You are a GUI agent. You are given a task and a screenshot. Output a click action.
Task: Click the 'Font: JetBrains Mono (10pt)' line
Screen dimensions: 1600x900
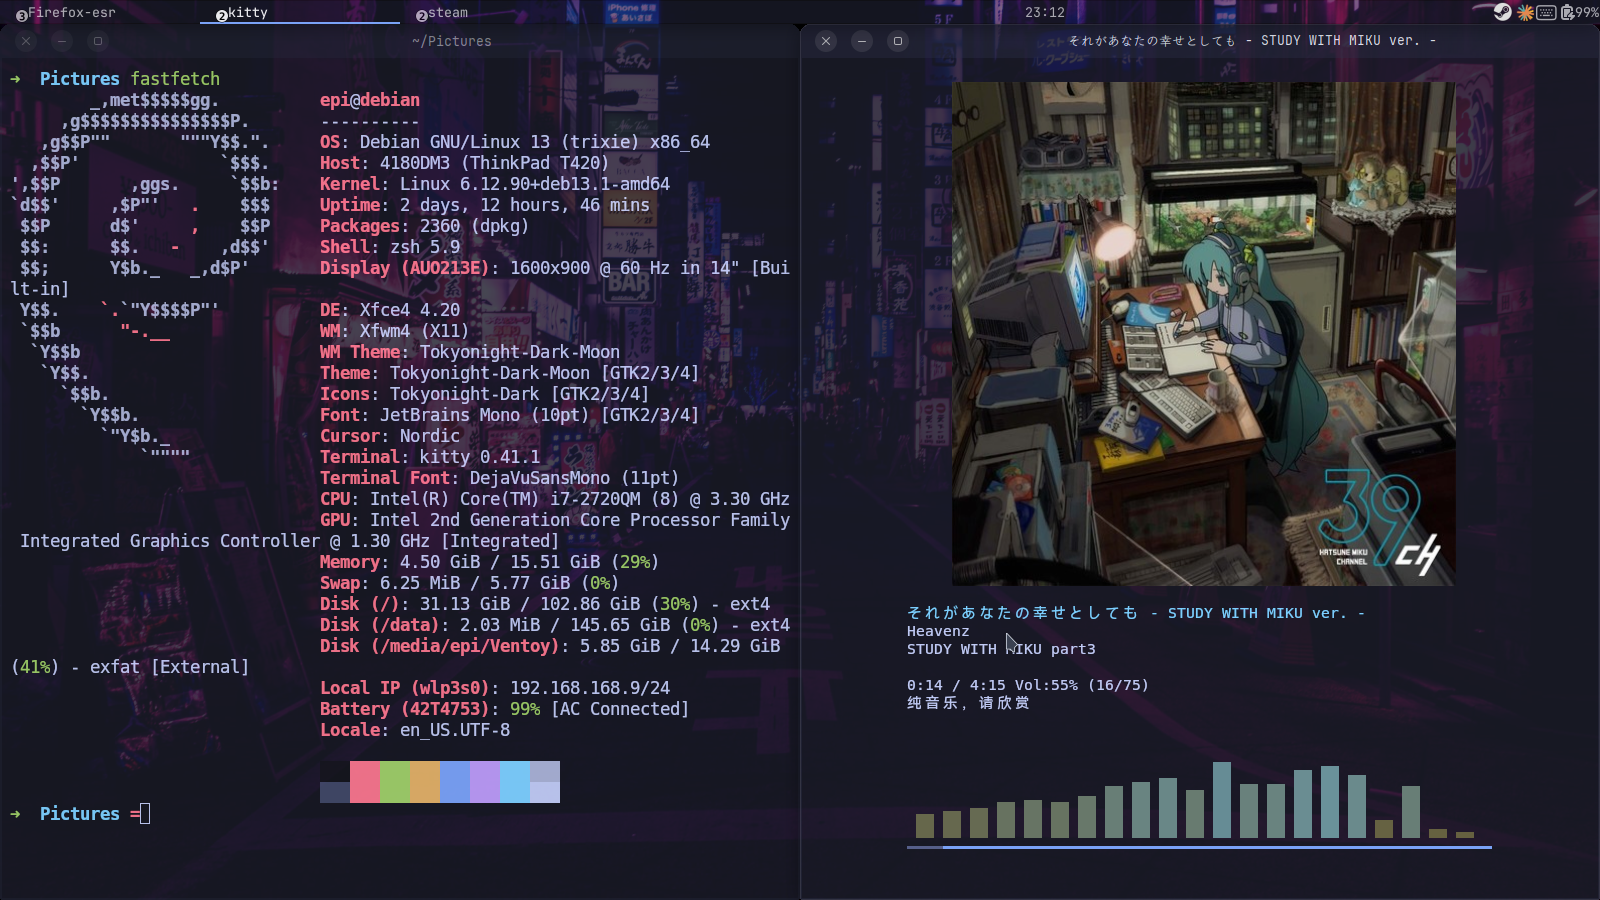pyautogui.click(x=510, y=415)
